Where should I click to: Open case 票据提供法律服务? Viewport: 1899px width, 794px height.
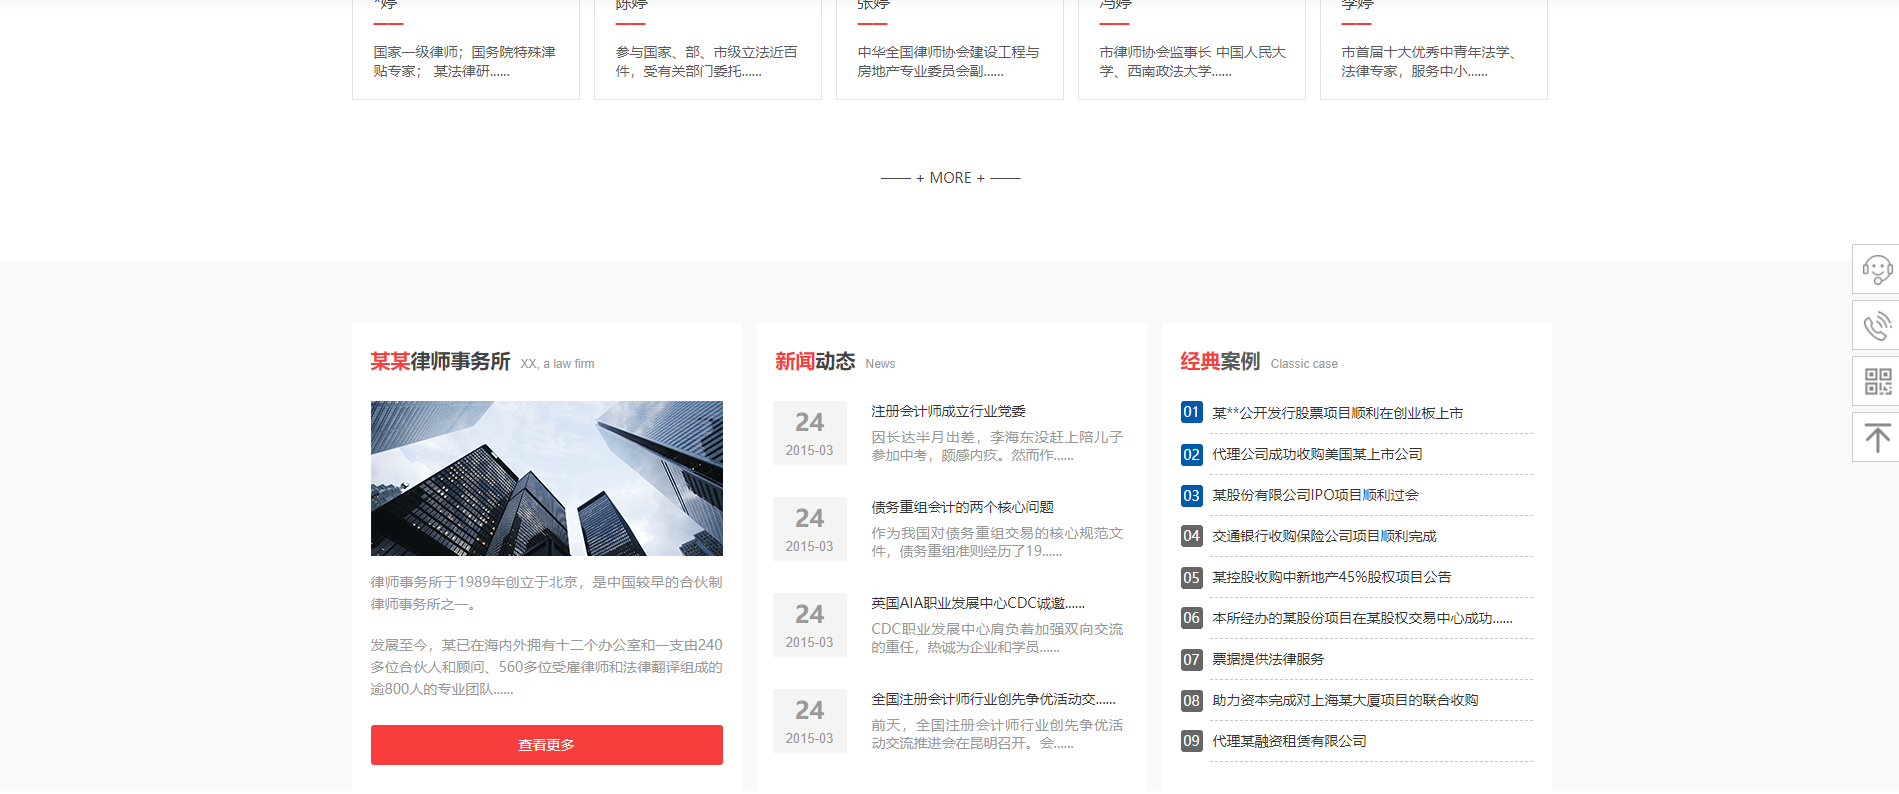pos(1268,659)
